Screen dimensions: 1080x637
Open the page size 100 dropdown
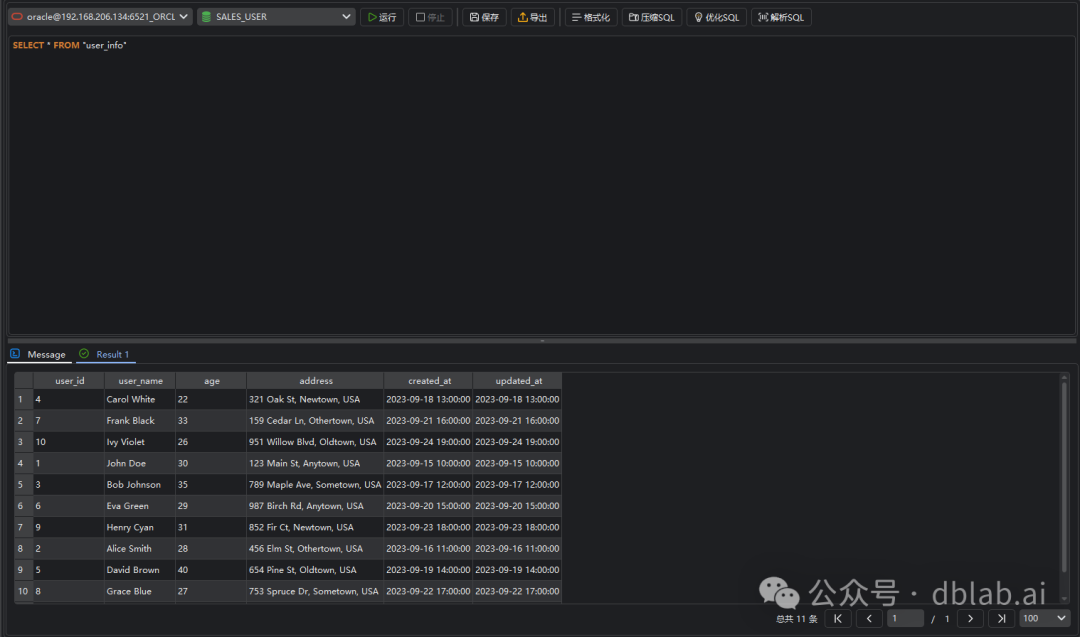click(x=1043, y=618)
